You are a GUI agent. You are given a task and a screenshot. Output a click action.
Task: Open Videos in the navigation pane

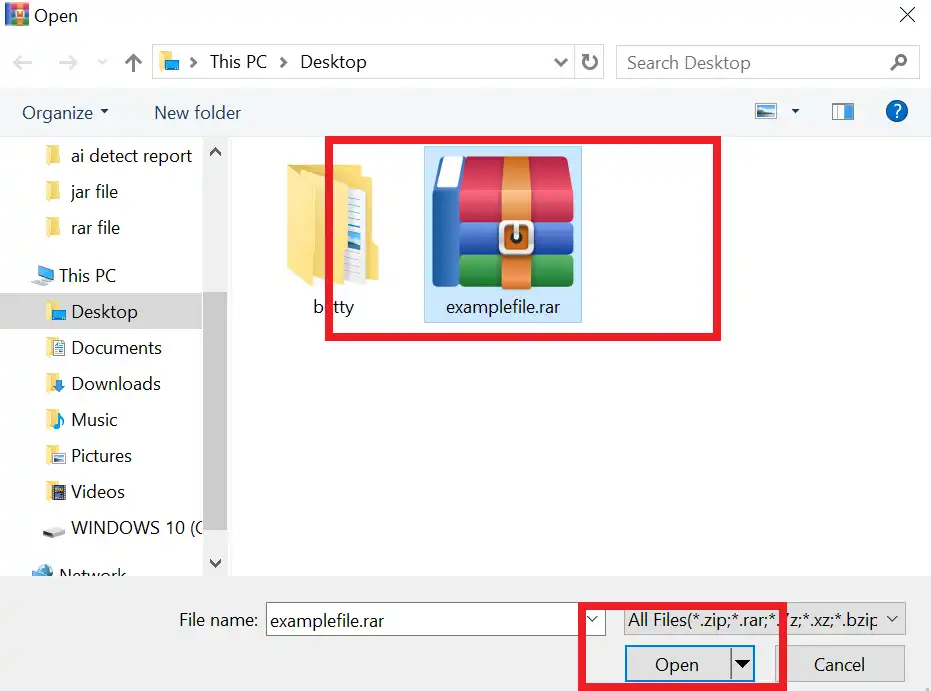click(97, 492)
